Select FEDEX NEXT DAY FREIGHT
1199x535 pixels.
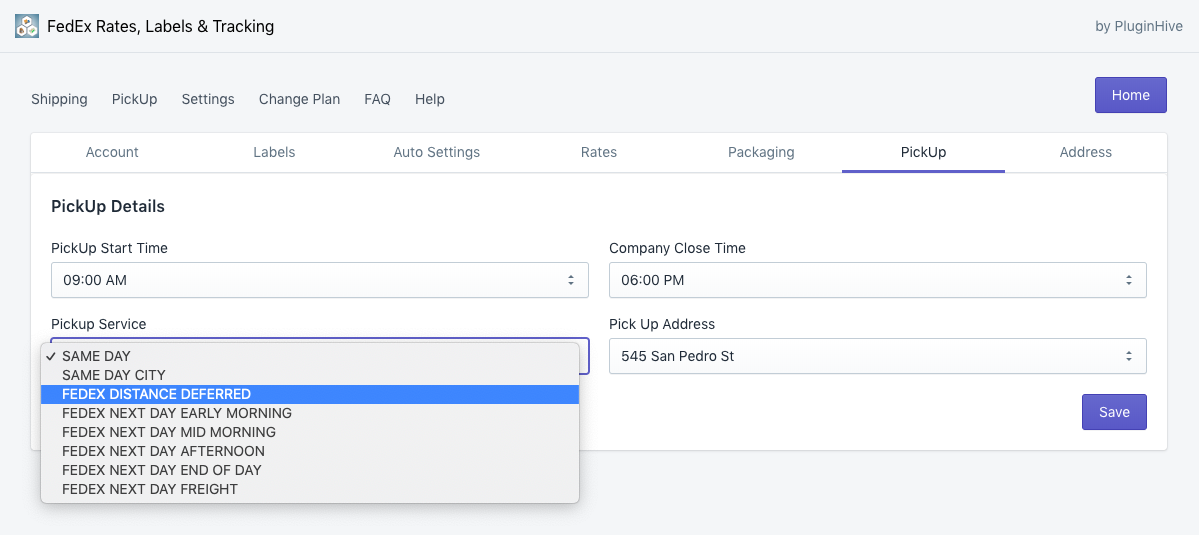(x=310, y=489)
